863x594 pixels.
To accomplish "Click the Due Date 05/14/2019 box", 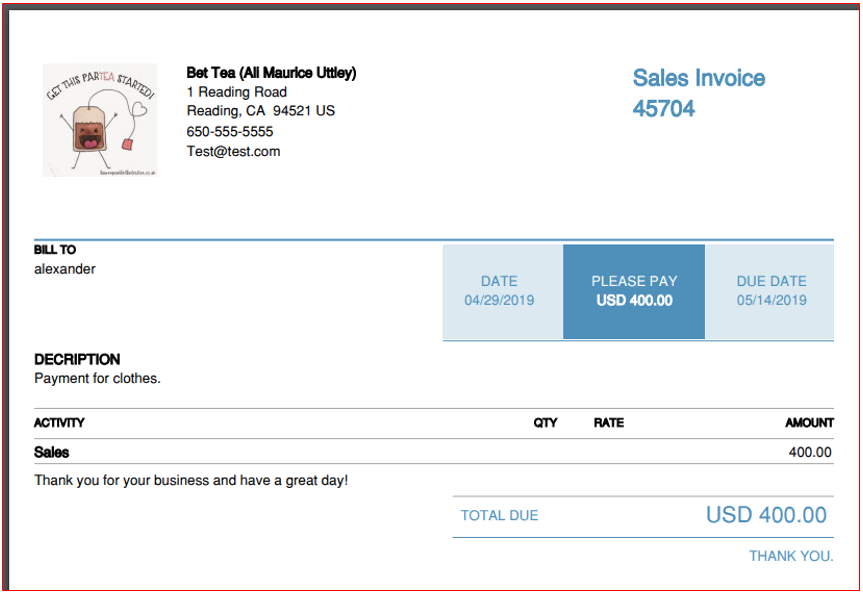I will (770, 292).
